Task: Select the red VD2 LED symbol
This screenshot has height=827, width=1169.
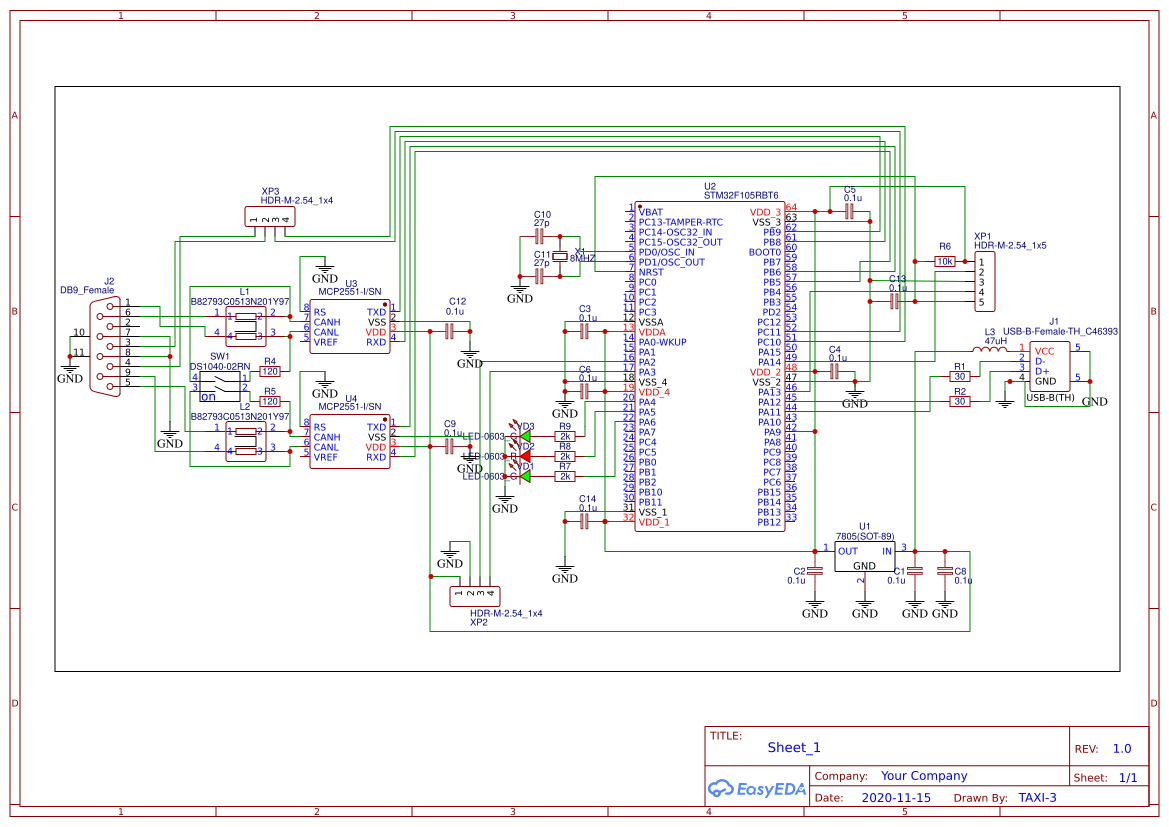Action: 525,456
